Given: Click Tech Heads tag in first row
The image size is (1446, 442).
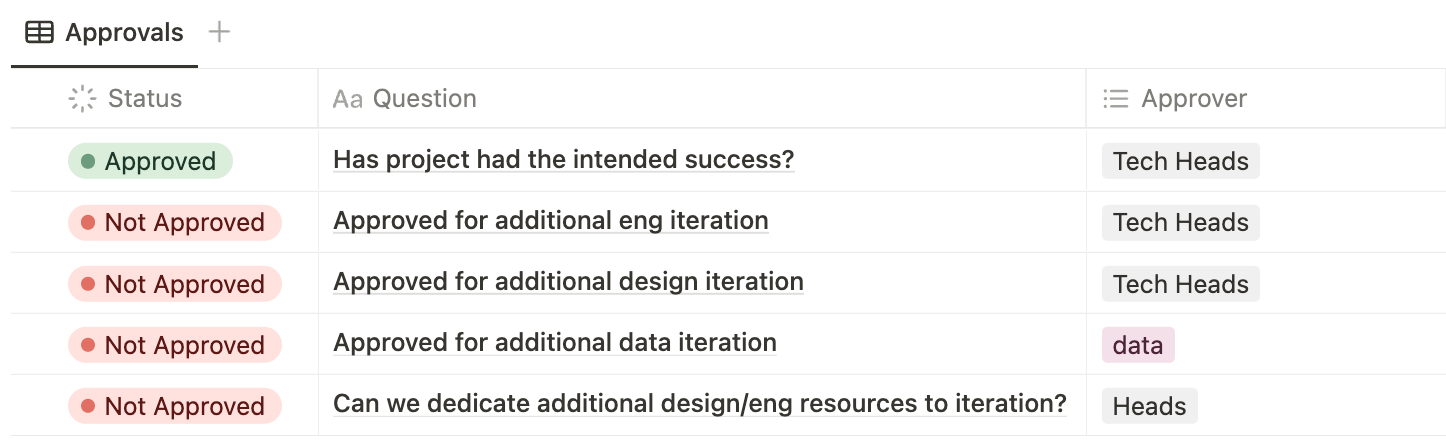Looking at the screenshot, I should [1180, 161].
